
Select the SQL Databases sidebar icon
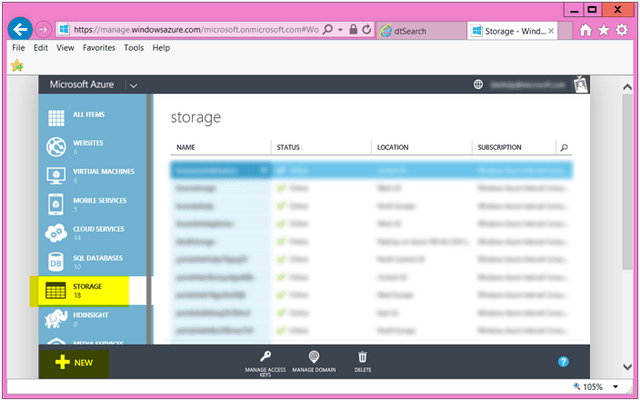point(56,262)
